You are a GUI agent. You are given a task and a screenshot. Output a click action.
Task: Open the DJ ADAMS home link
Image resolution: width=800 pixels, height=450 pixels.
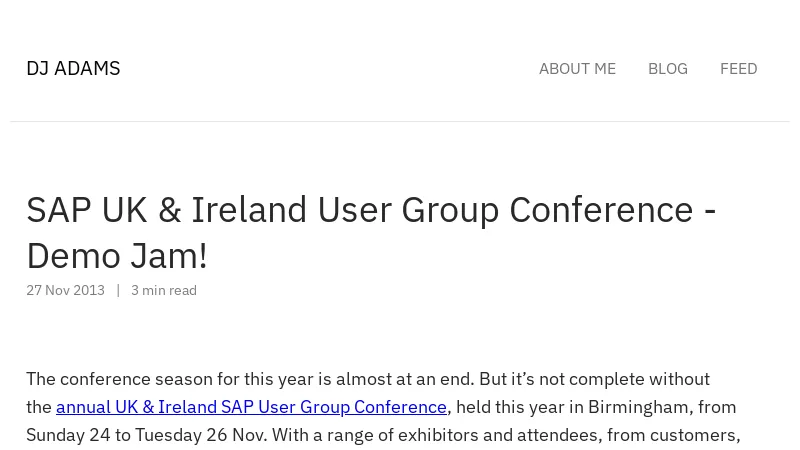coord(73,68)
